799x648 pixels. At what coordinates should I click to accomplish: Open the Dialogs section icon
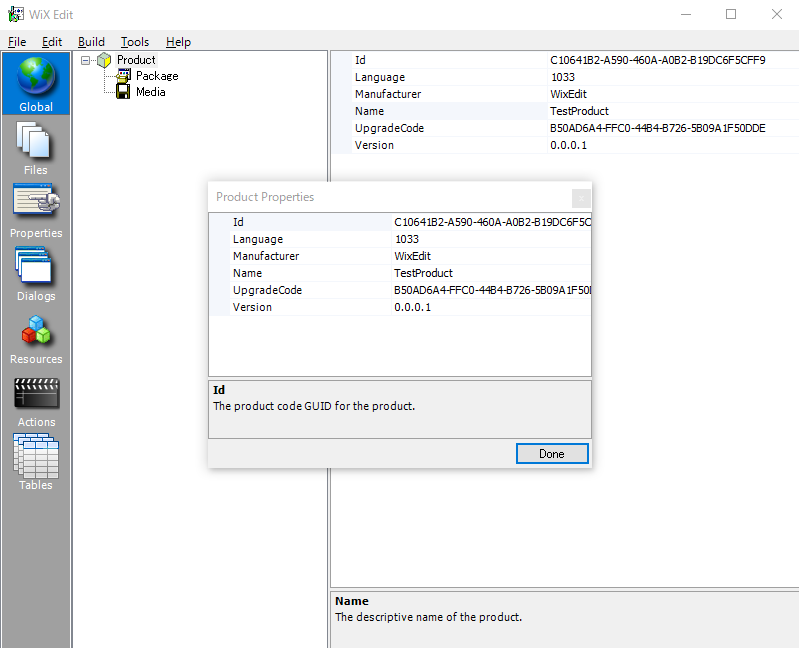[34, 265]
